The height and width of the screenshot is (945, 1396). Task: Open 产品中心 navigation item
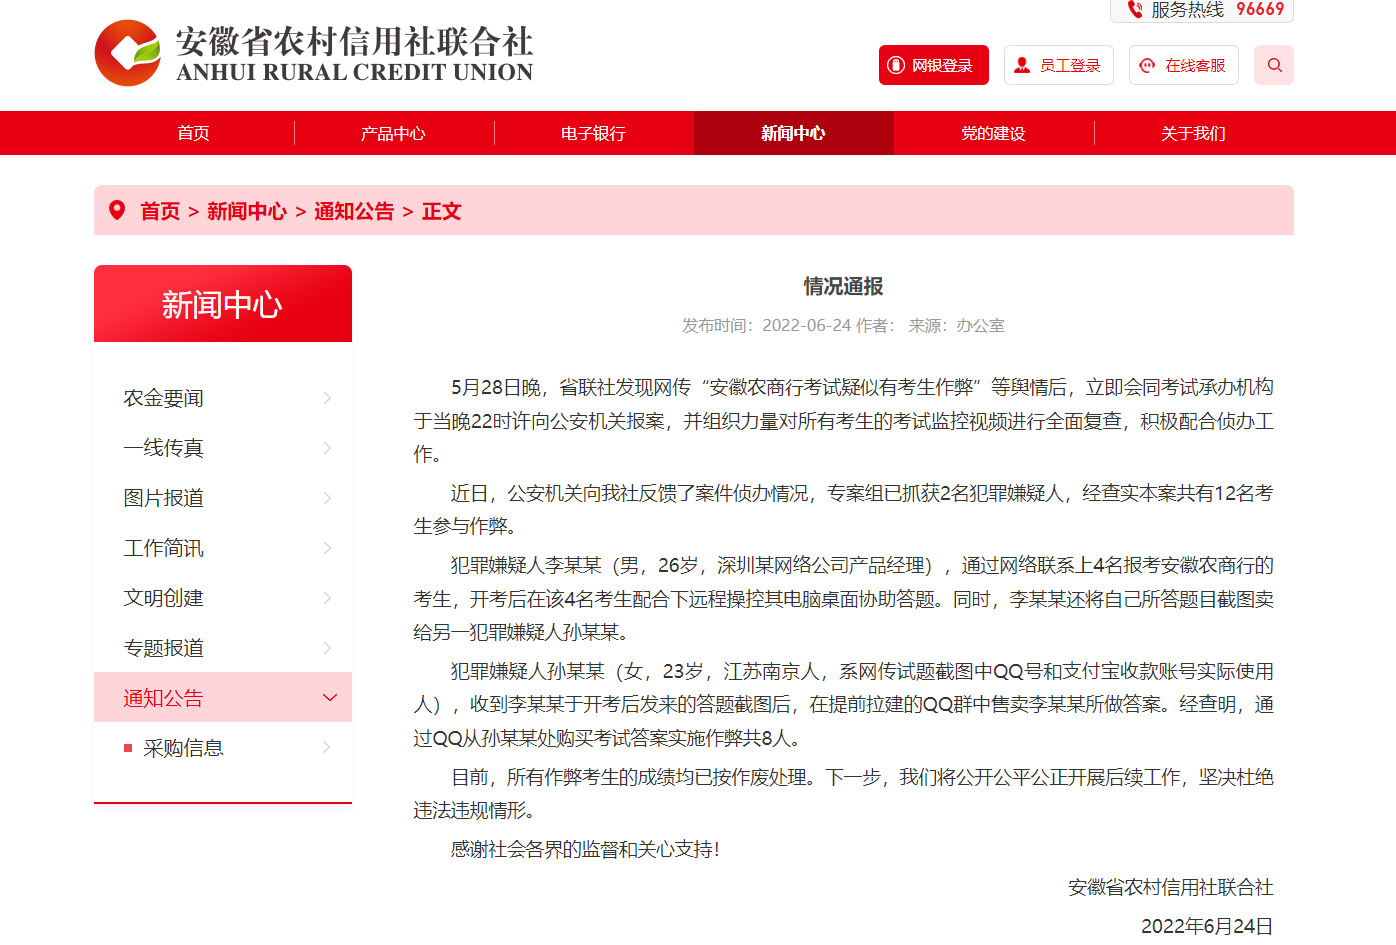point(394,133)
